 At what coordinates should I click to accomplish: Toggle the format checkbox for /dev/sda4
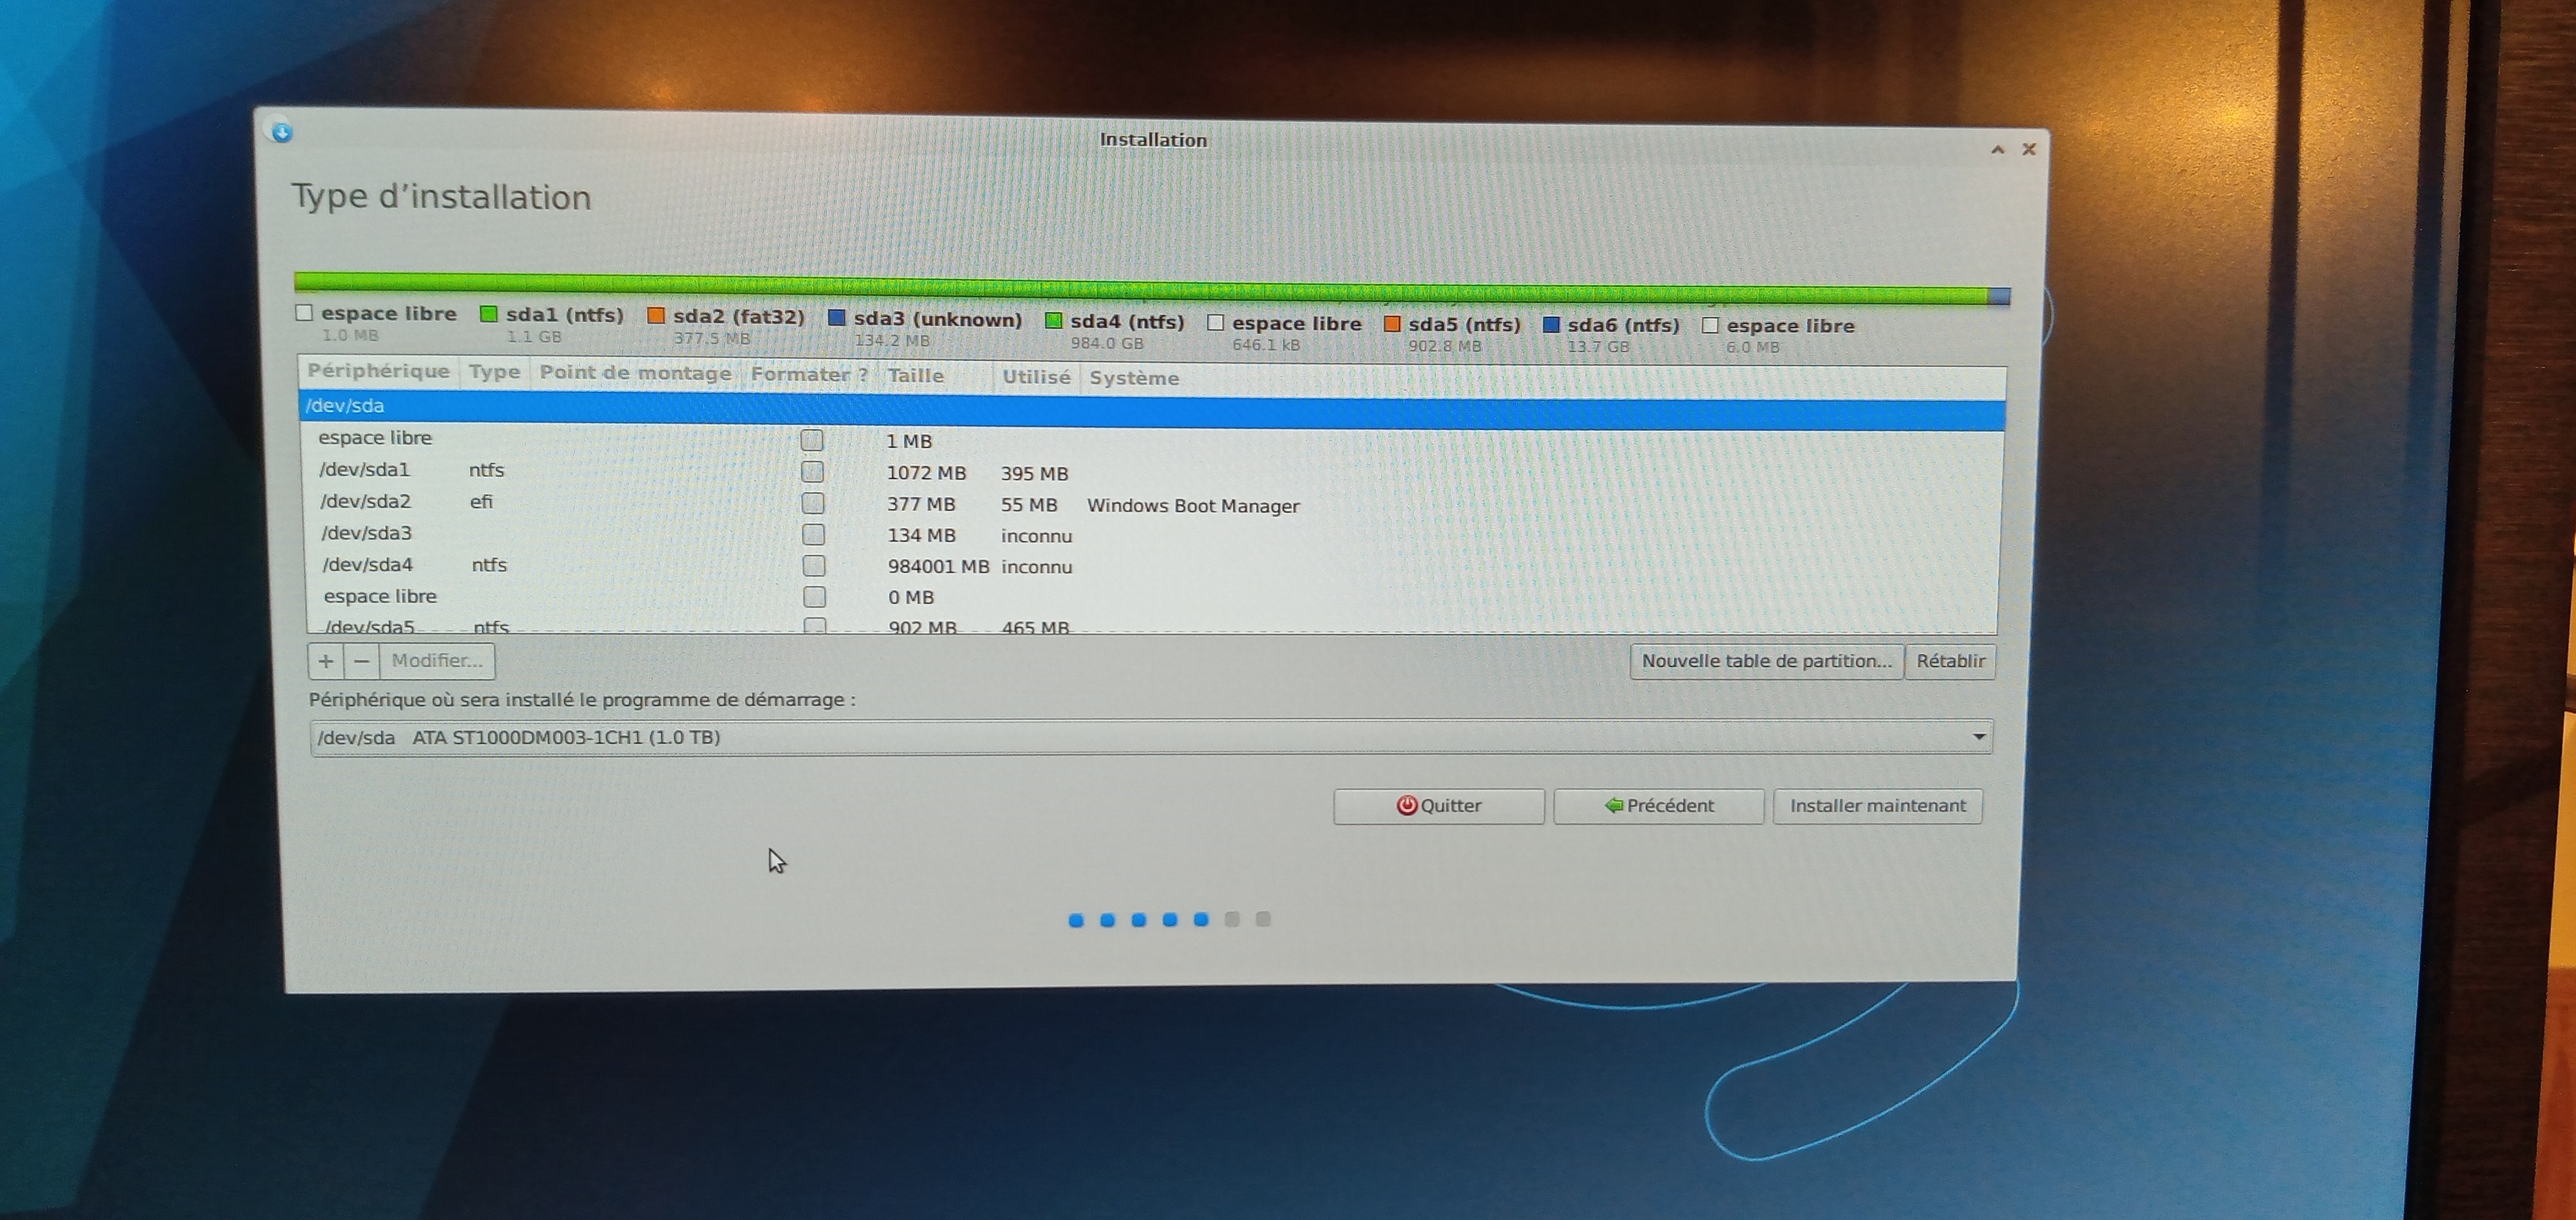point(814,566)
